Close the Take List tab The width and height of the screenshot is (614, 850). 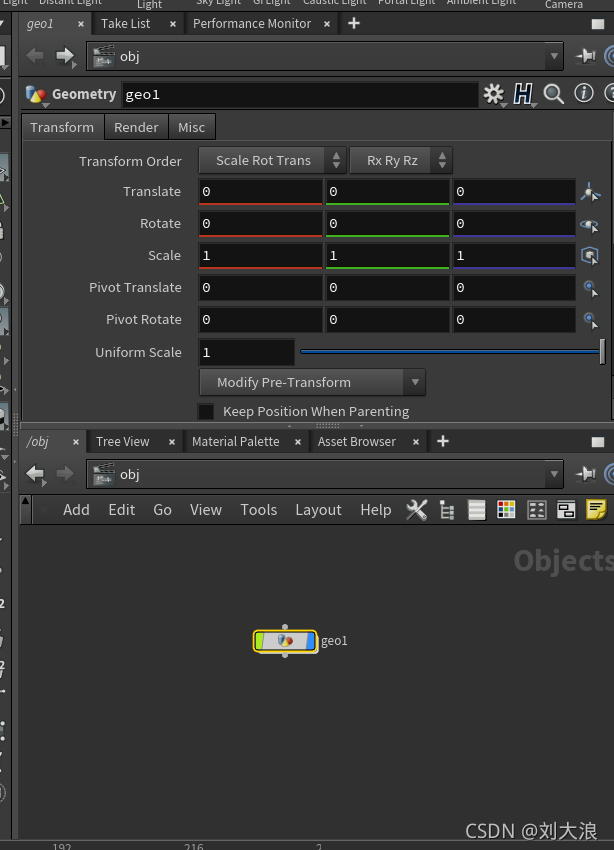tap(173, 24)
